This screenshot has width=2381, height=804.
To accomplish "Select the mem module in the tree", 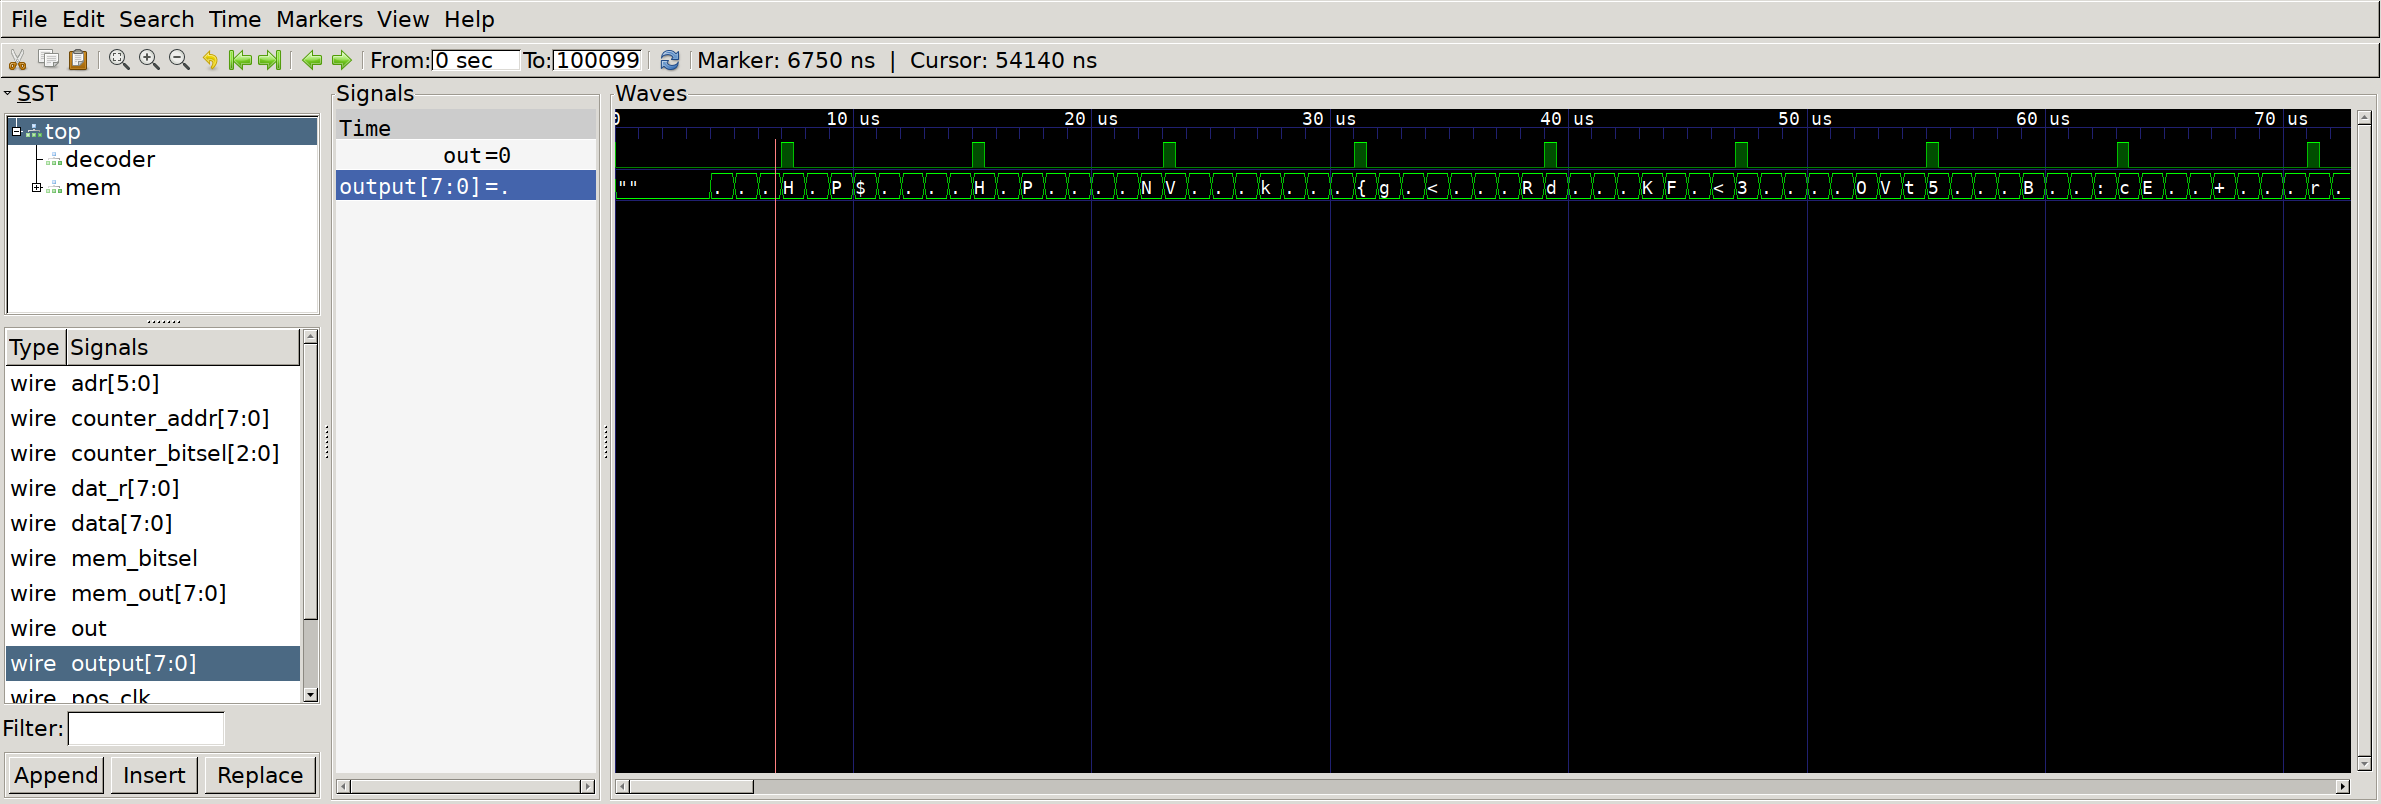I will pyautogui.click(x=93, y=187).
